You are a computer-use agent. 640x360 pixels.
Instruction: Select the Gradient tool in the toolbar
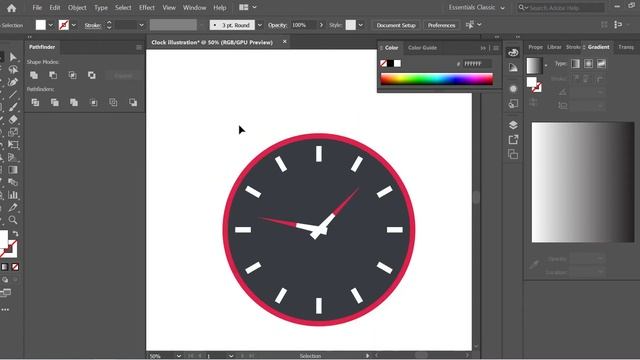(x=13, y=170)
